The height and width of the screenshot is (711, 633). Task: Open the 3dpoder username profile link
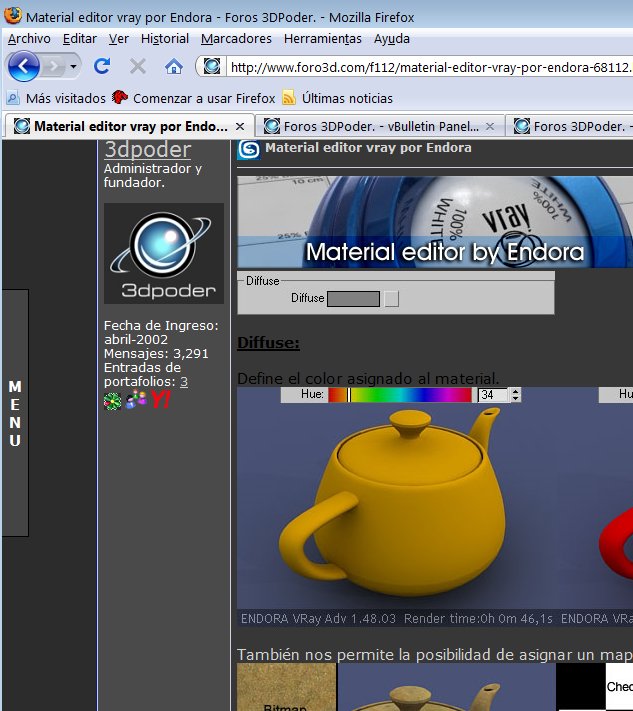pos(148,150)
